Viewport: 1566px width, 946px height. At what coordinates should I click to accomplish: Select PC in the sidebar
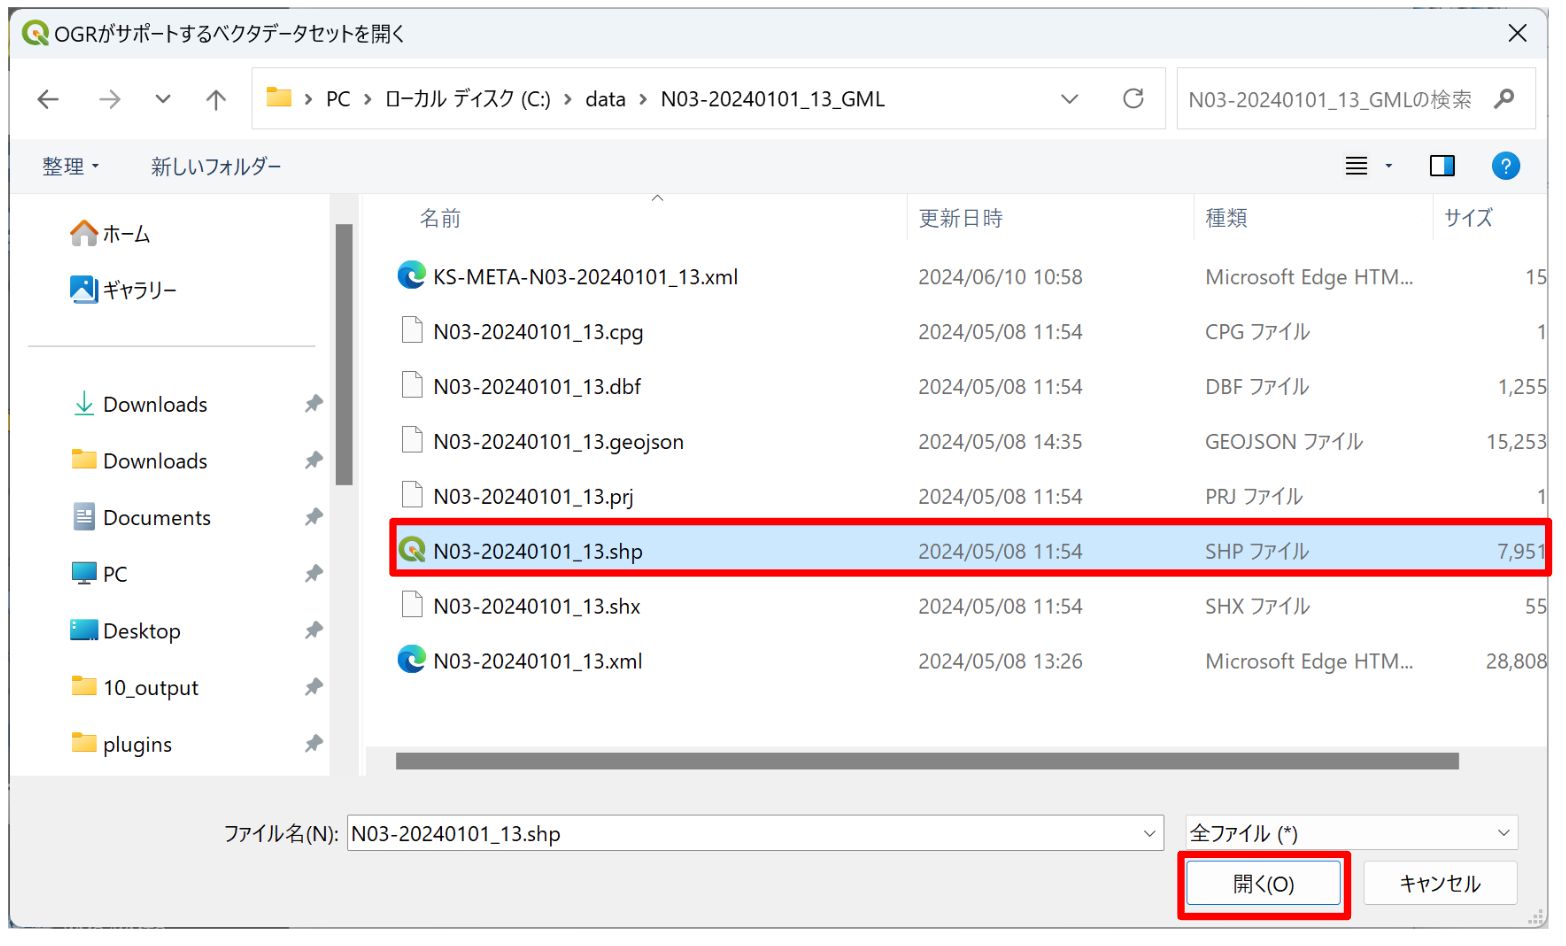click(99, 574)
